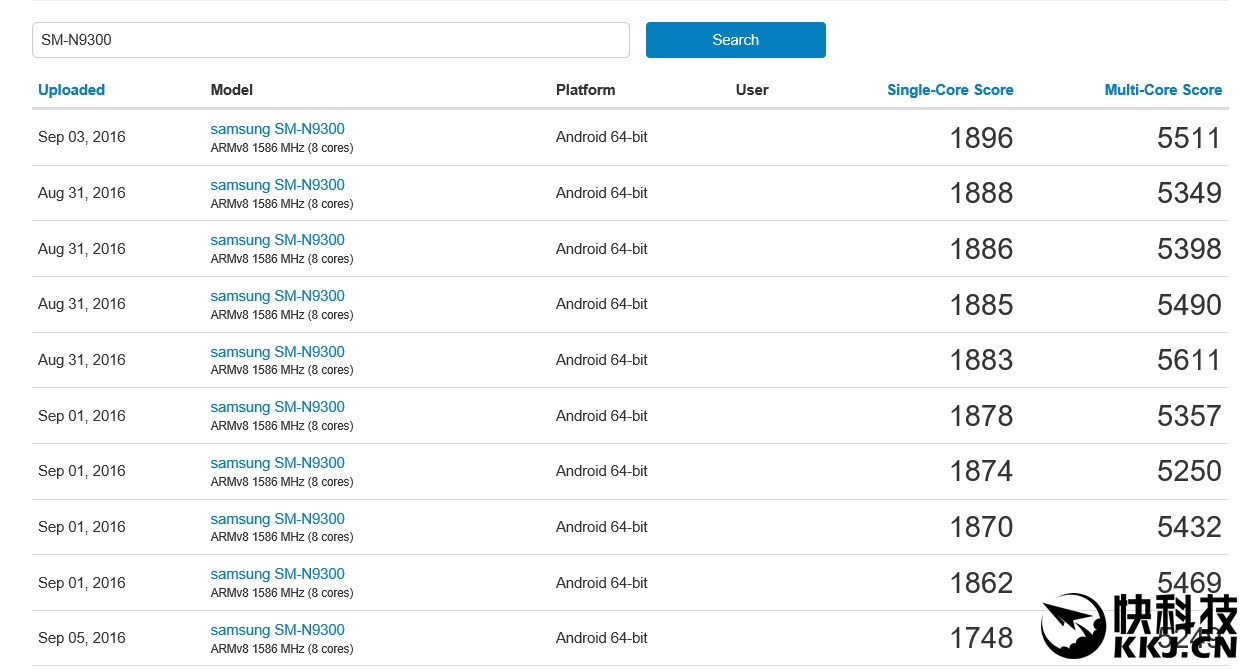Open samsung SM-N9300 link scoring 1888

[277, 185]
